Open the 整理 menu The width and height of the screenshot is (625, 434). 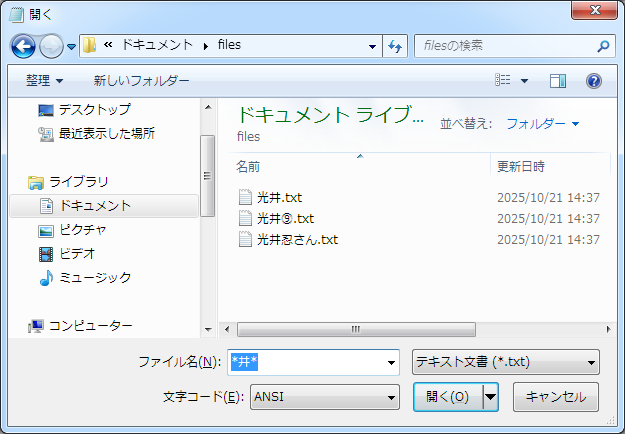coord(44,81)
